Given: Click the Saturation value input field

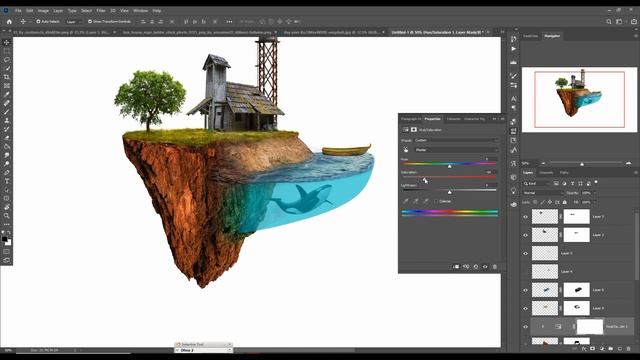Looking at the screenshot, I should pos(490,172).
